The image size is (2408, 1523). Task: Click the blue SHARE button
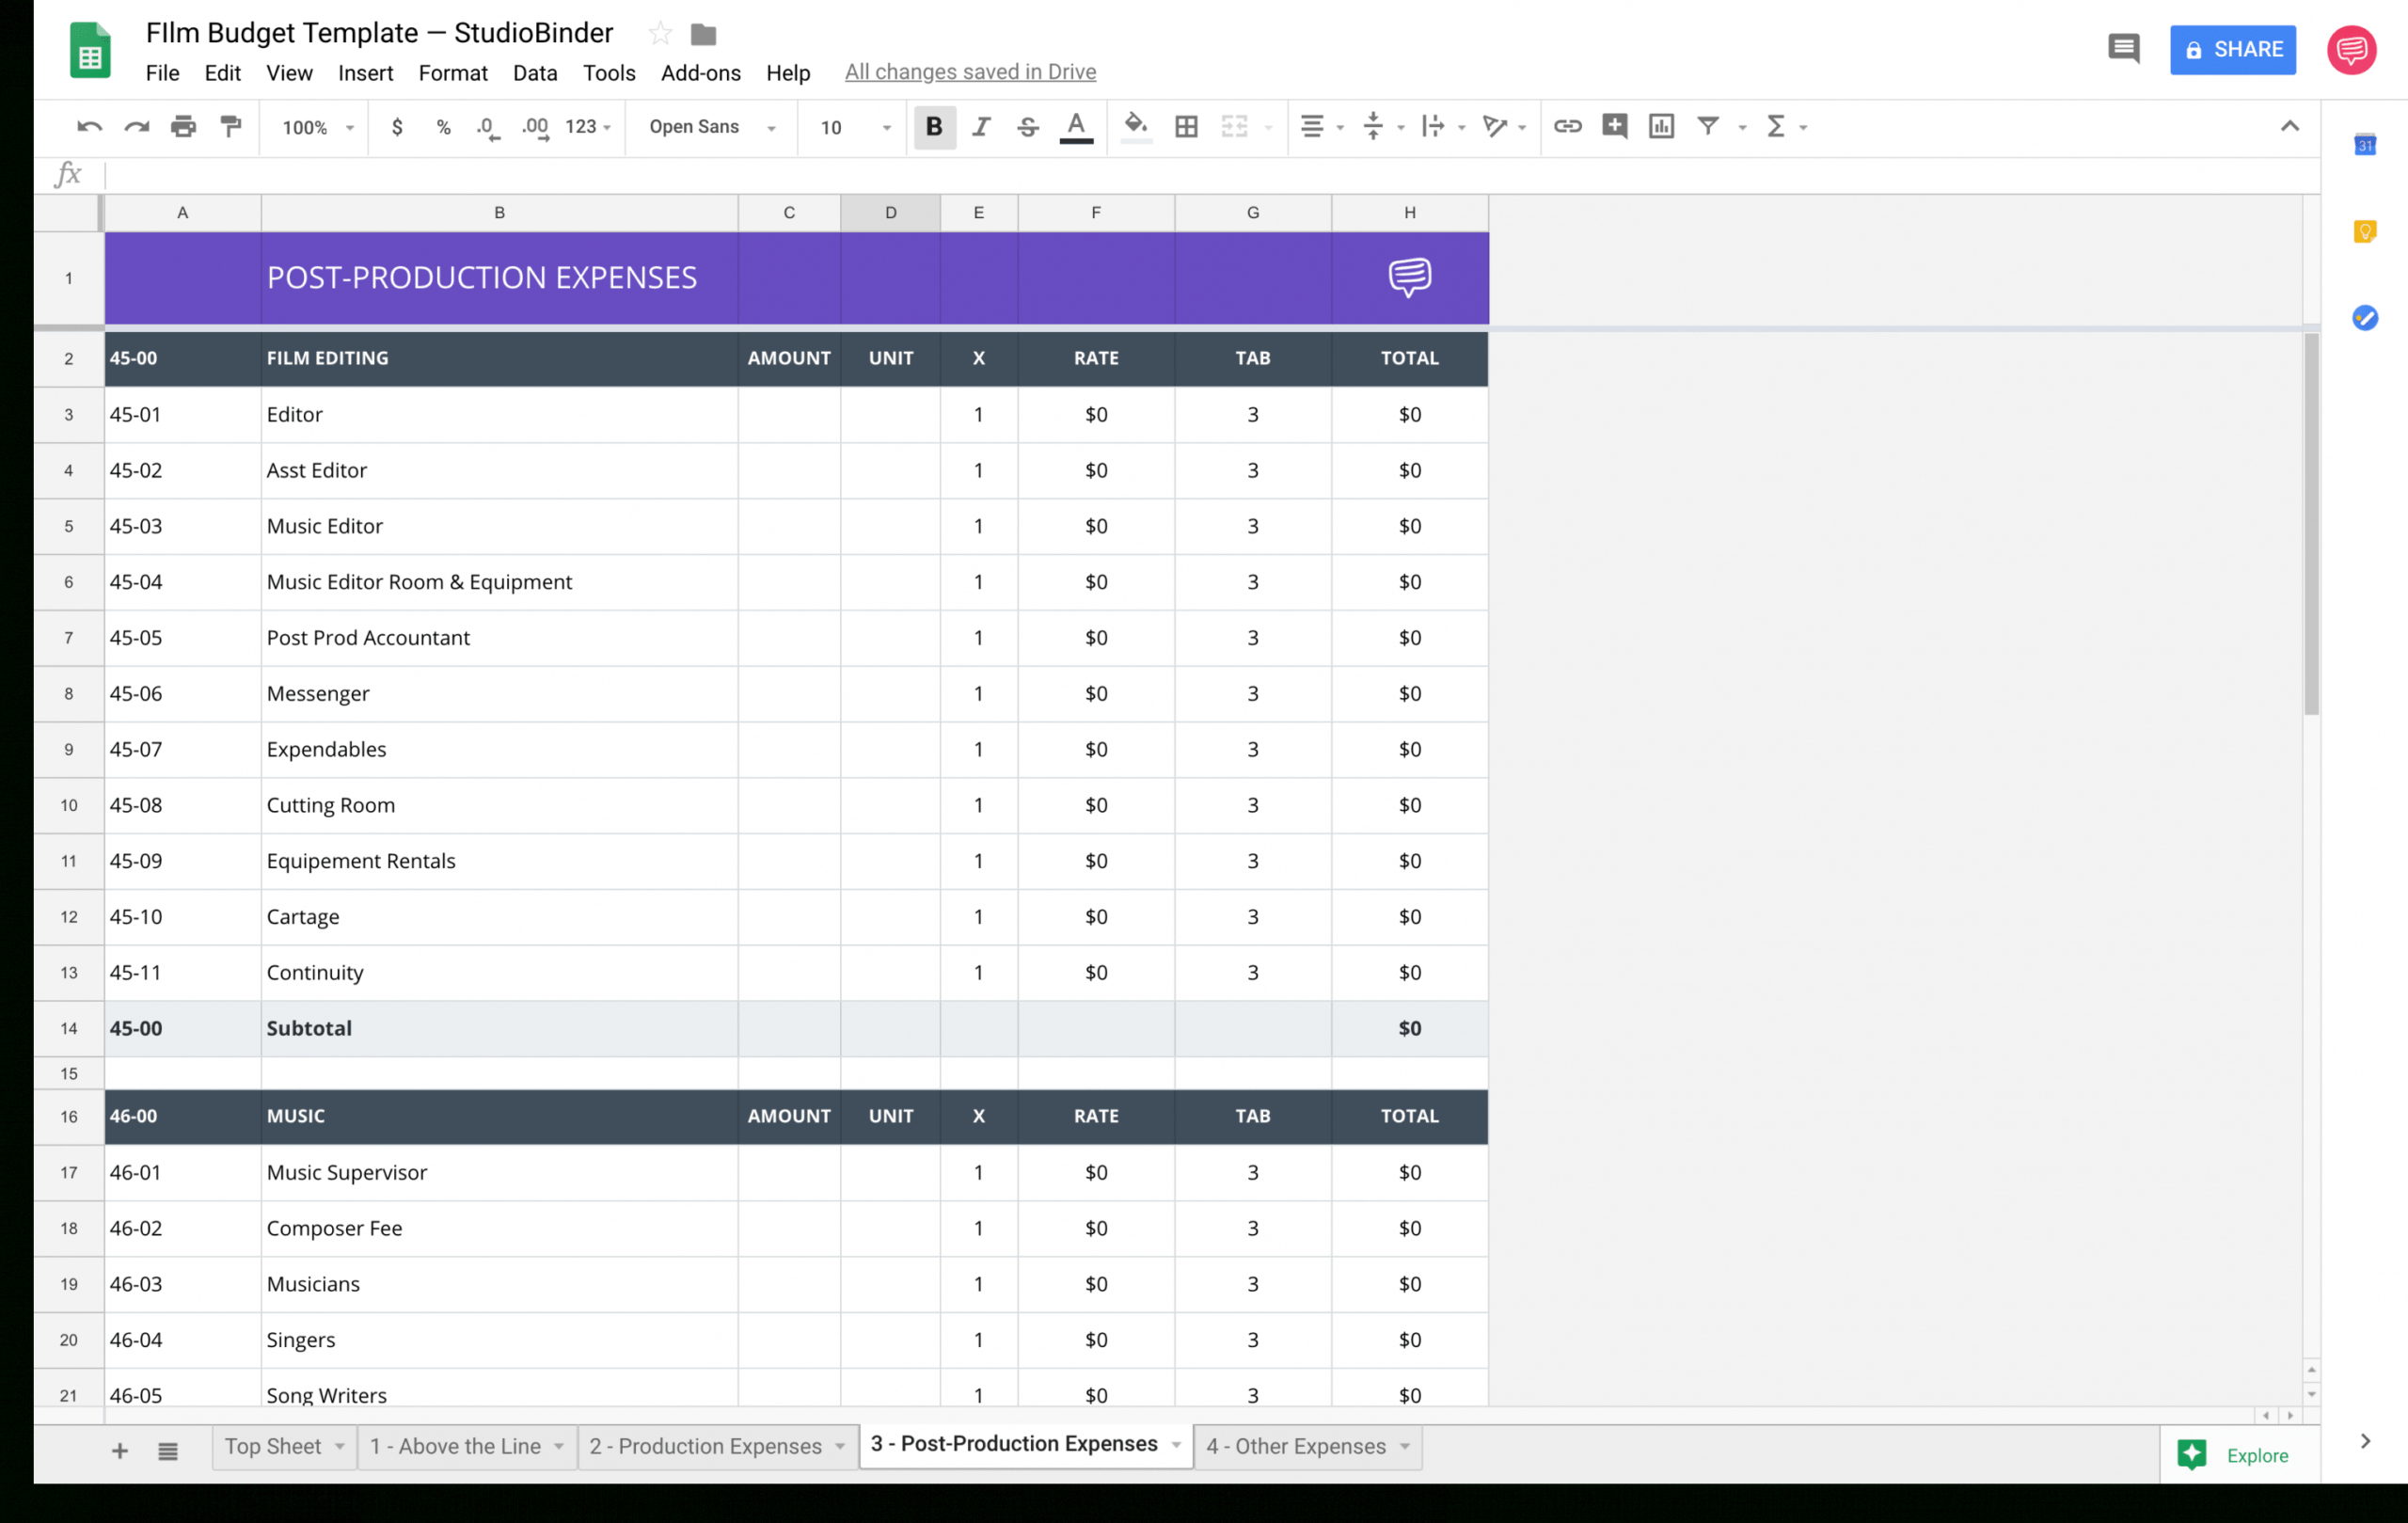click(2232, 49)
